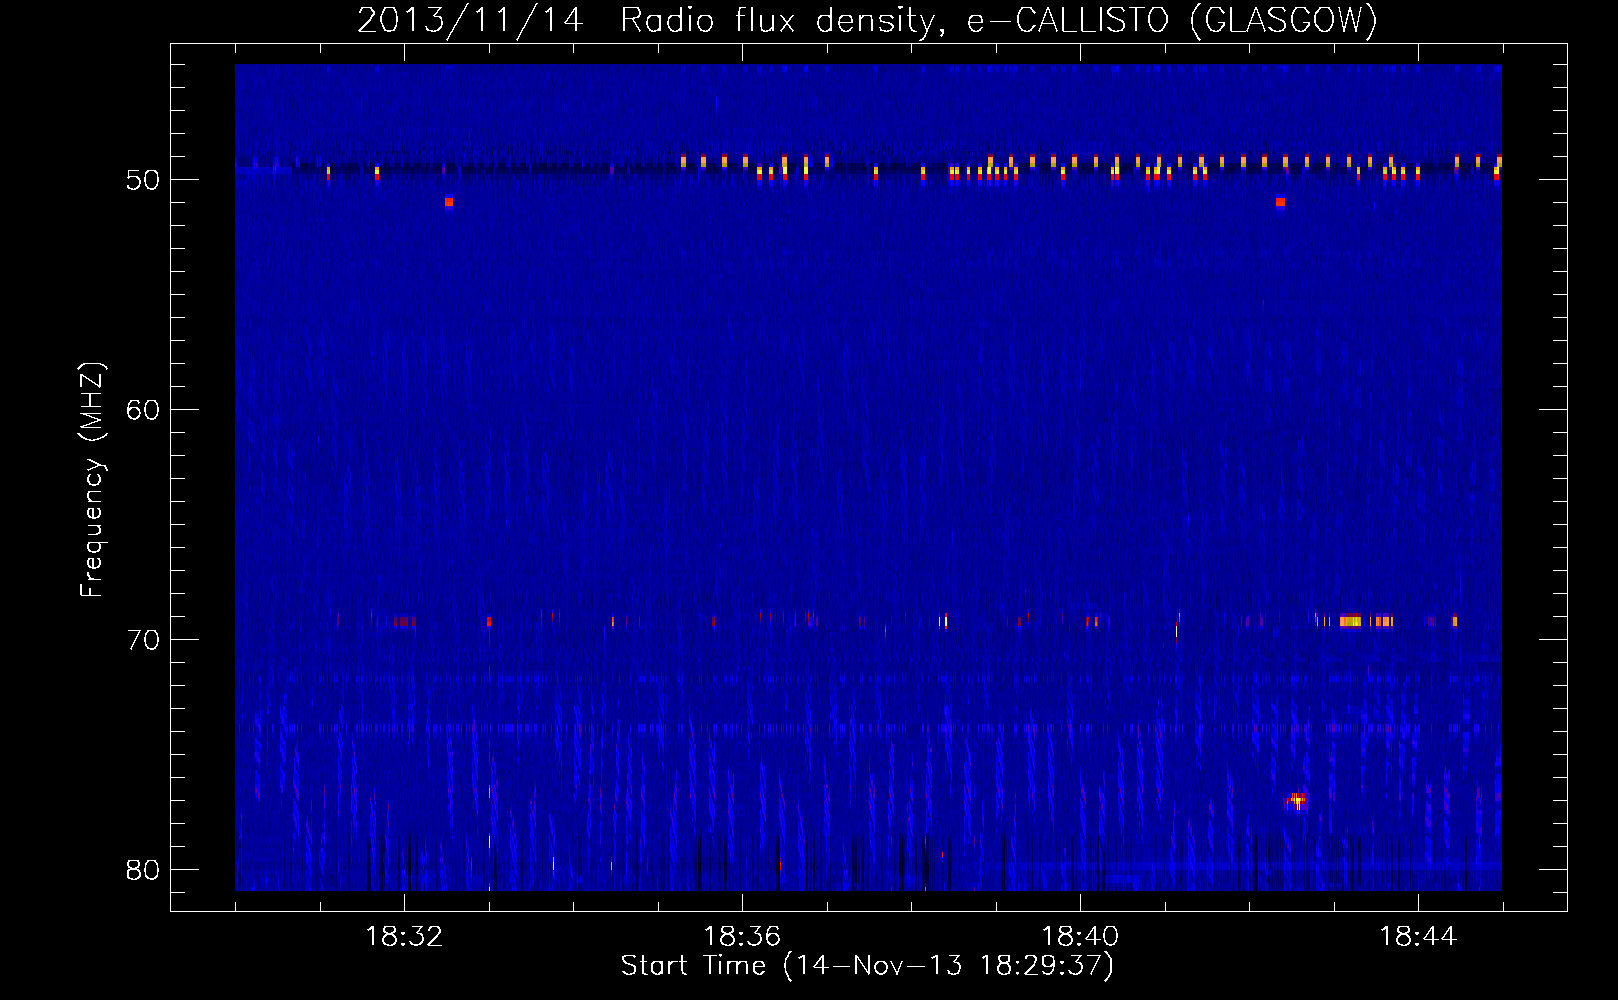Click the yellow streak at 69 MHz near 18:43
1618x1000 pixels.
tap(1352, 621)
